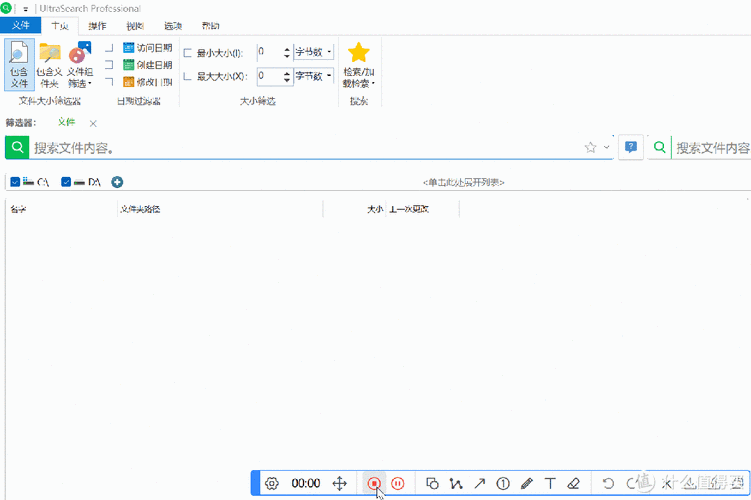This screenshot has height=500, width=751.
Task: Open the 最大大小 unit dropdown (字节数)
Action: point(314,76)
